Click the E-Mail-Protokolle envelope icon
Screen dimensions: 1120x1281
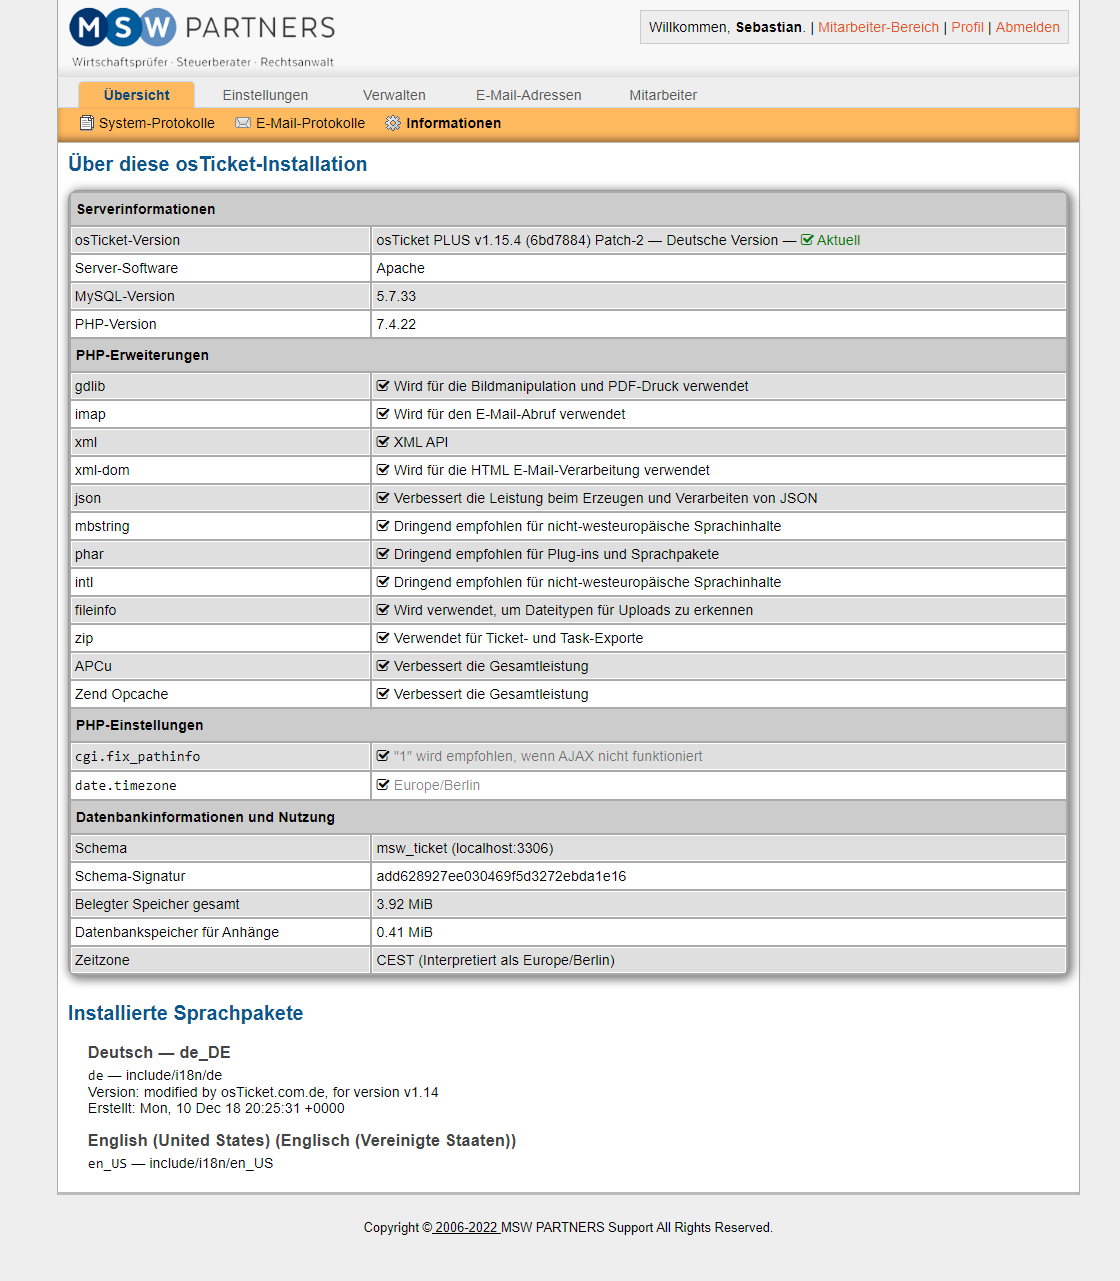(243, 123)
